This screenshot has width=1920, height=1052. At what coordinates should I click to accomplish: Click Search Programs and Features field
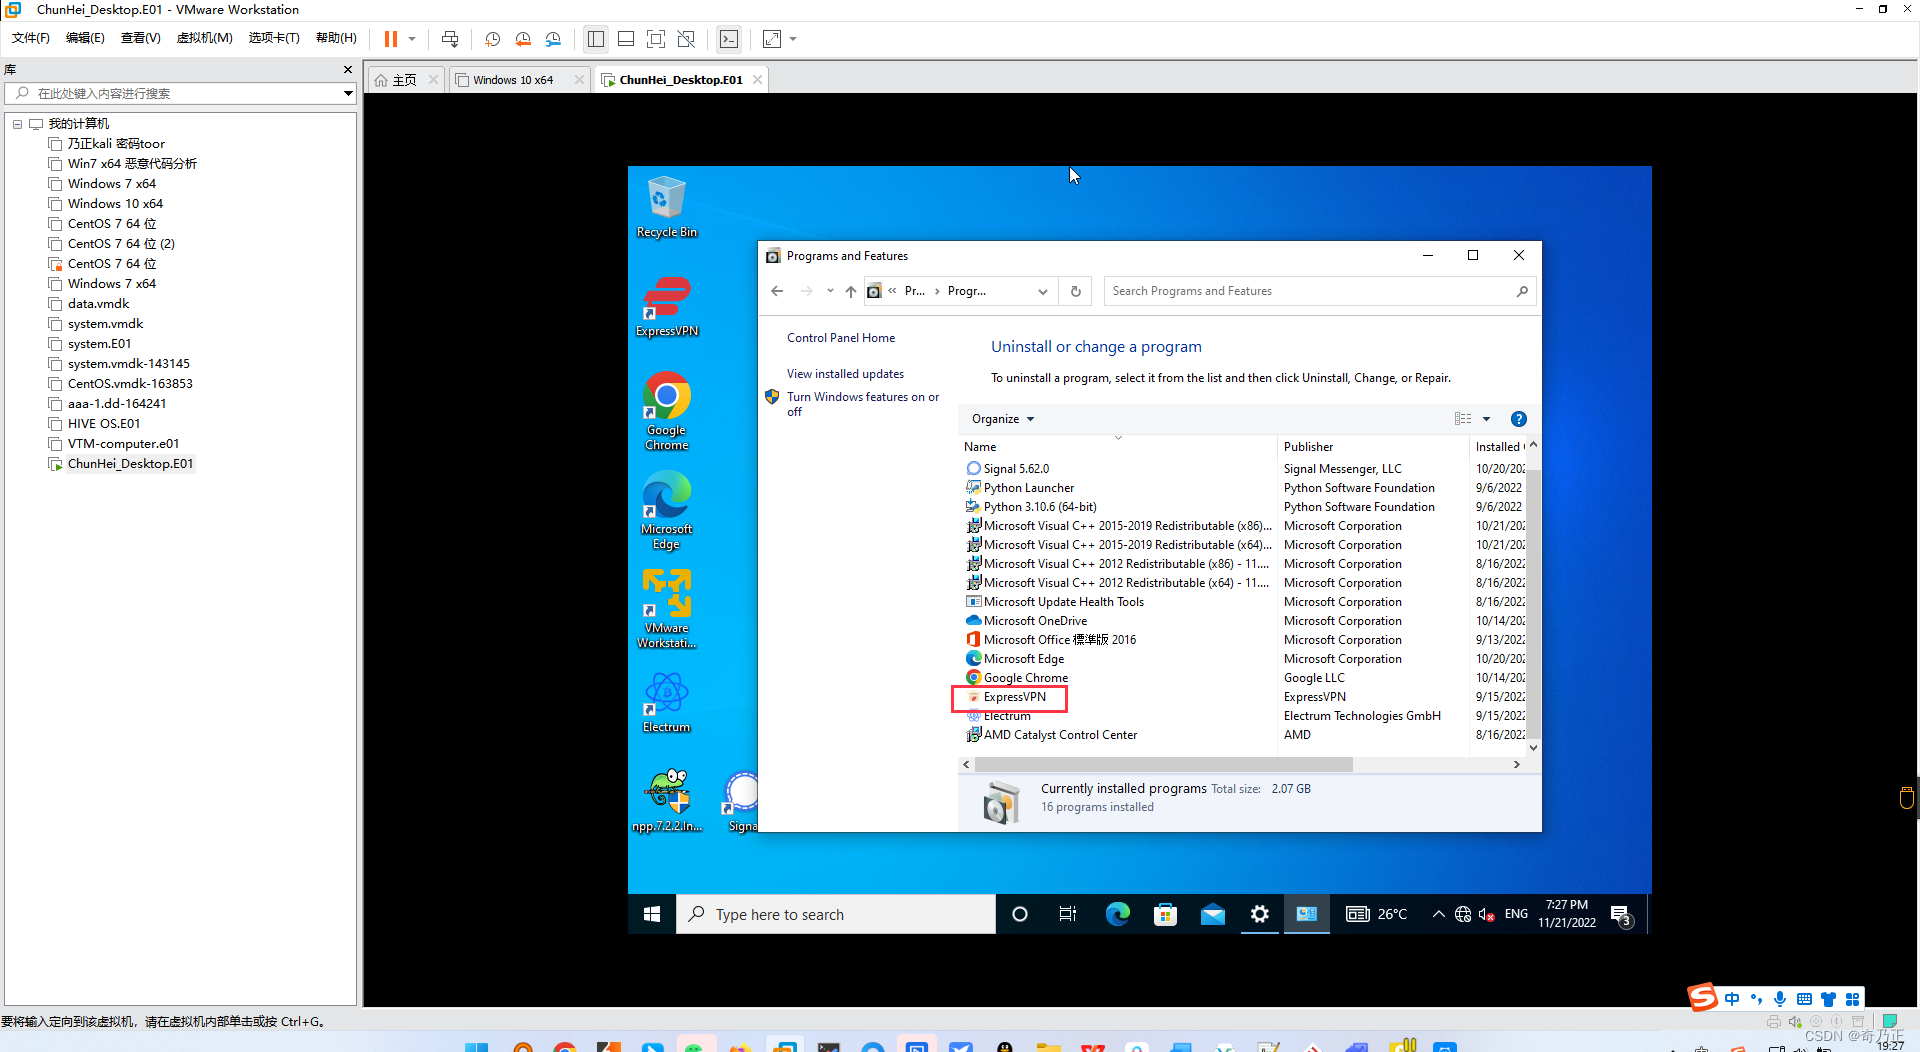coord(1319,291)
